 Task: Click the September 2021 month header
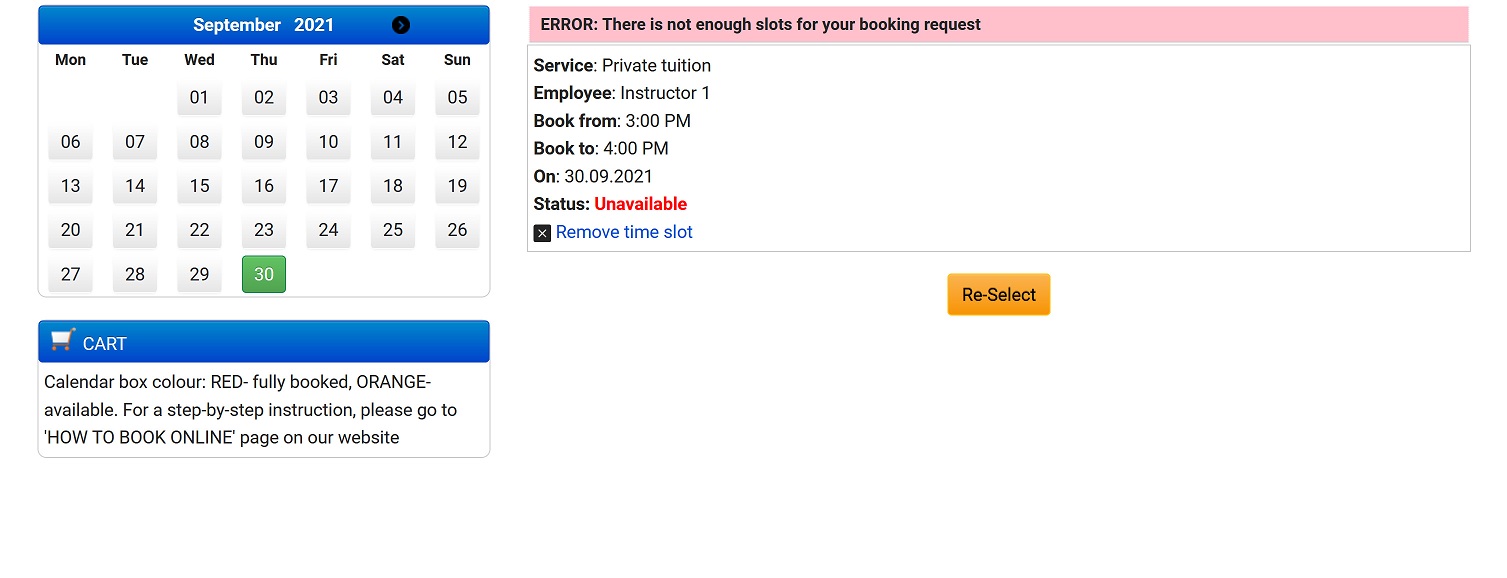click(264, 25)
